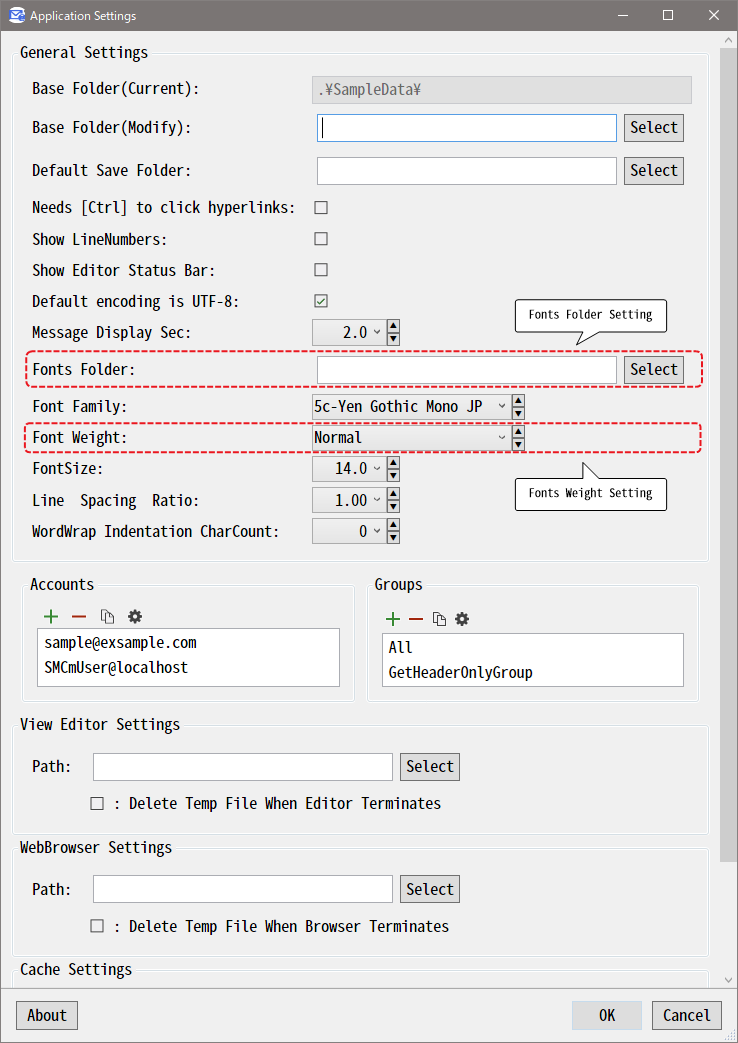Expand the FontSize combo box
738x1043 pixels.
(x=348, y=469)
